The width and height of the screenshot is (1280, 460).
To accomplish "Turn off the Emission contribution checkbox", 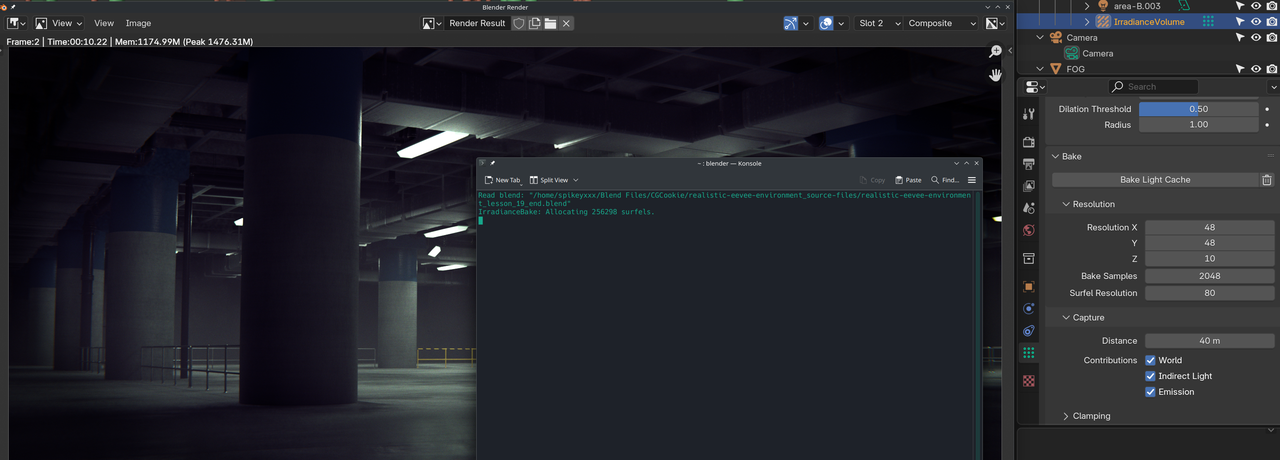I will click(x=1150, y=392).
